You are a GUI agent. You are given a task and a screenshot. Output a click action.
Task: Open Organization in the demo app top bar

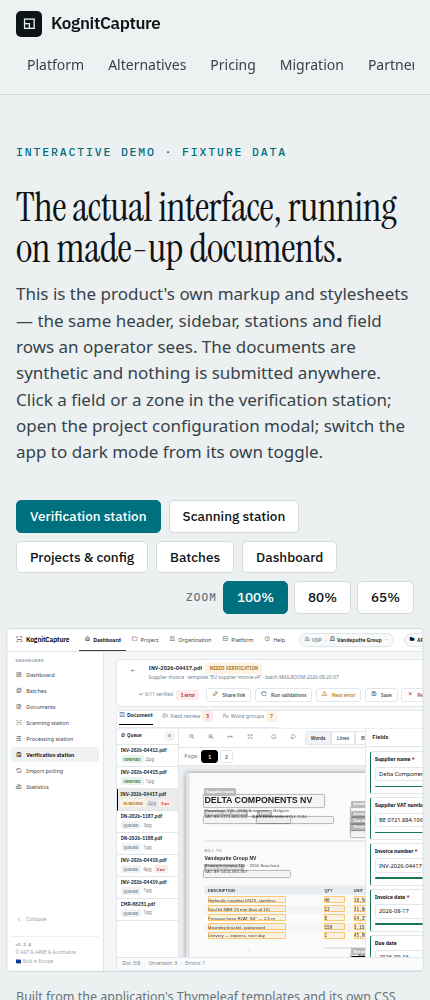point(191,639)
